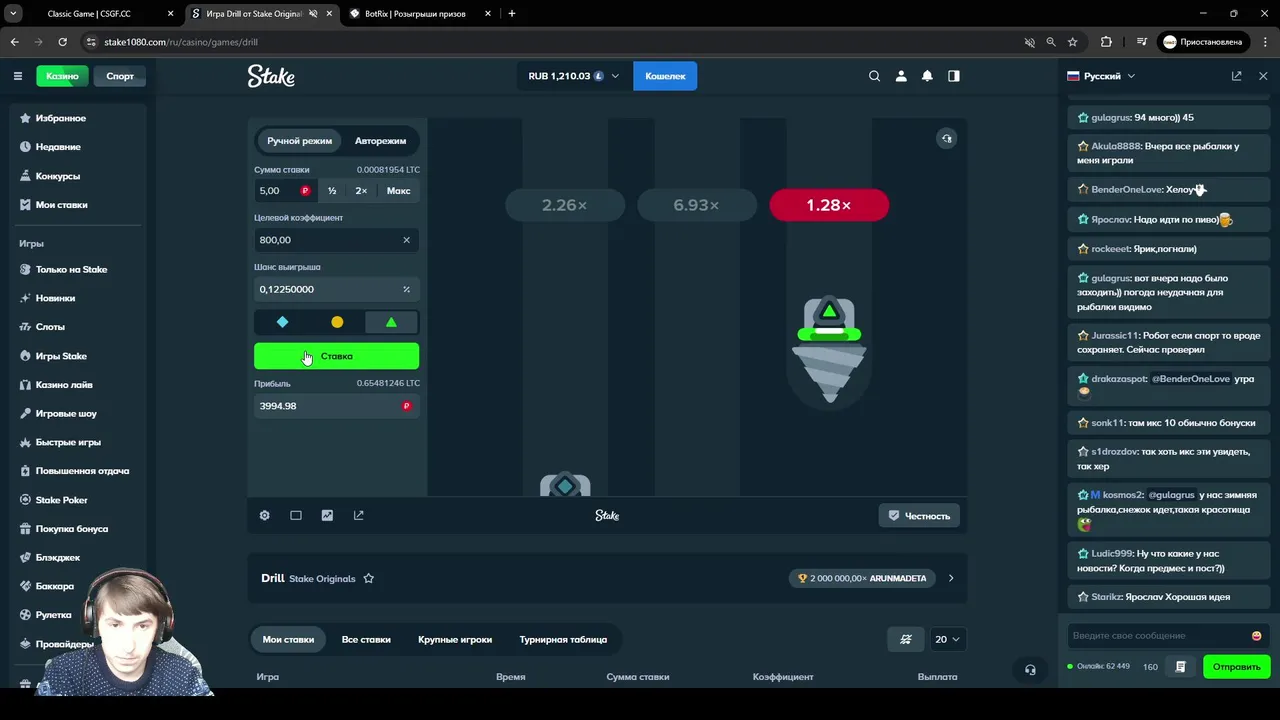
Task: Switch to Авторежим mode
Action: 380,141
